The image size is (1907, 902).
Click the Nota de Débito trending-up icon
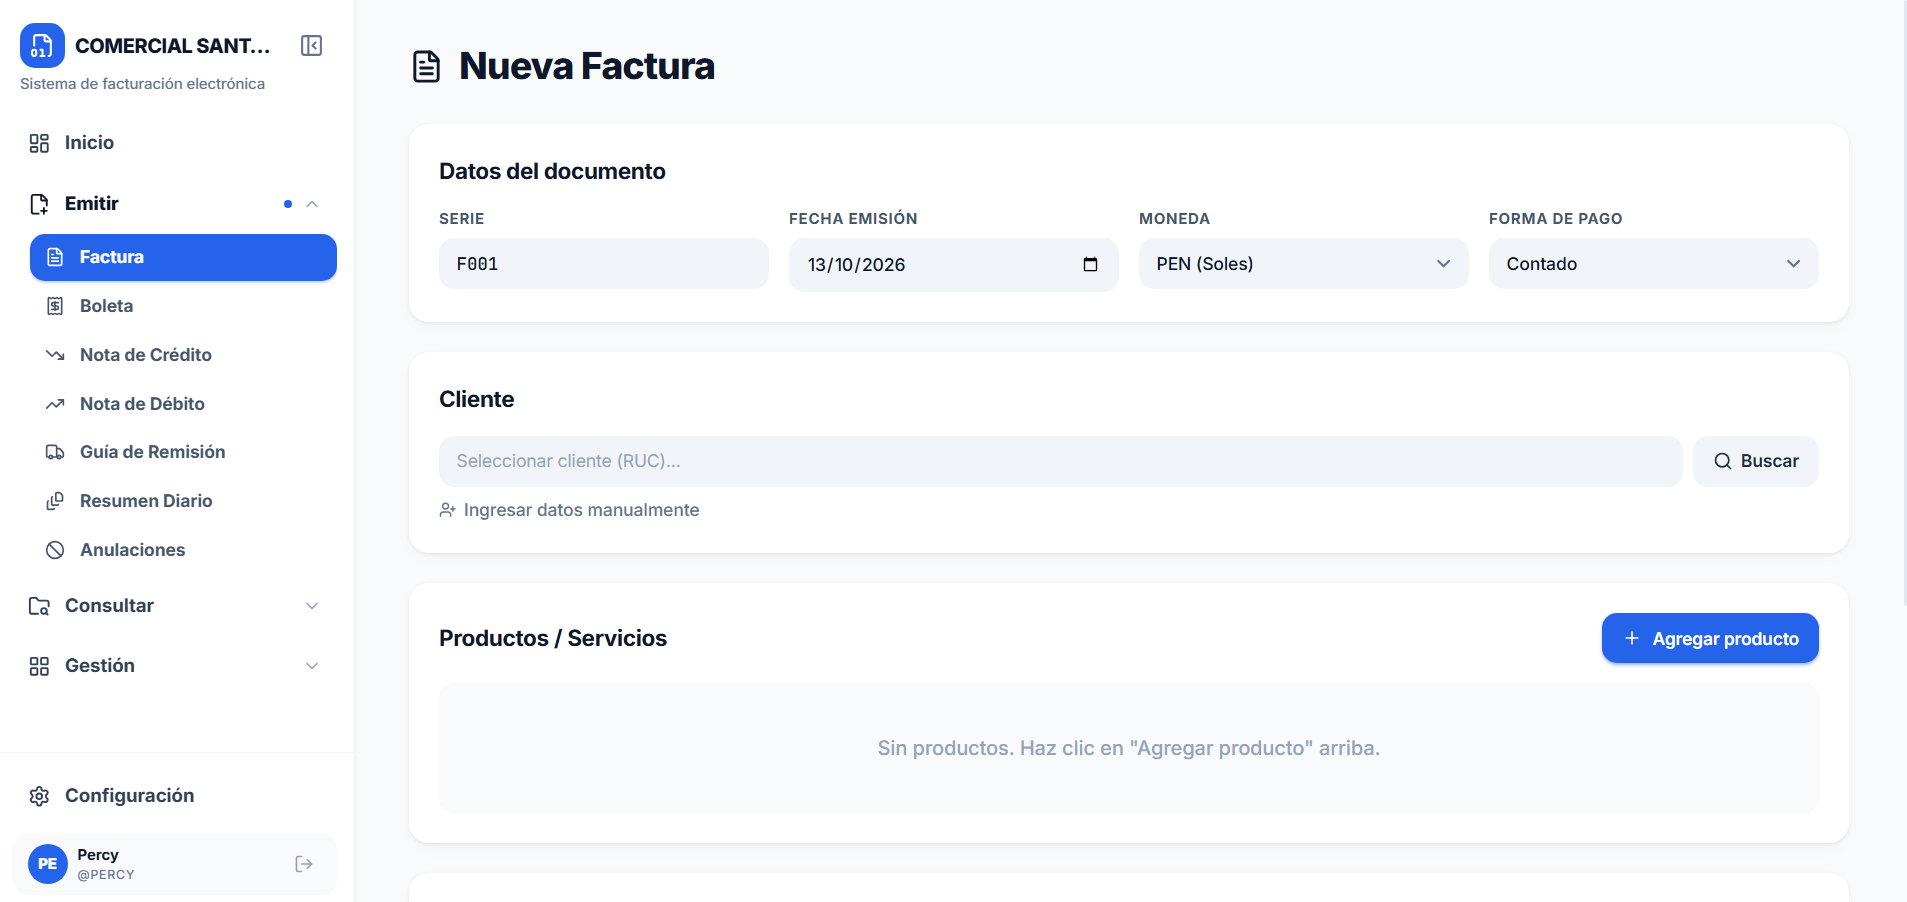[x=55, y=404]
